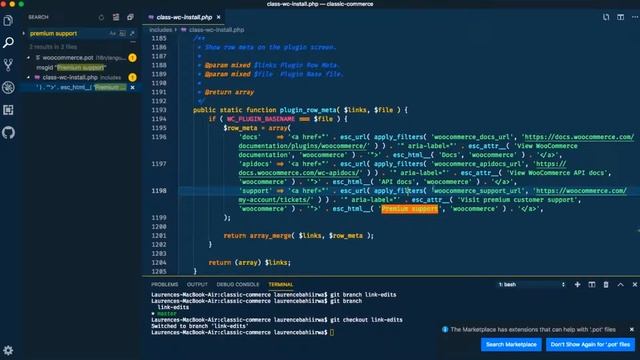Viewport: 640px width, 360px height.
Task: Open the Debug view in activity bar
Action: (x=8, y=87)
